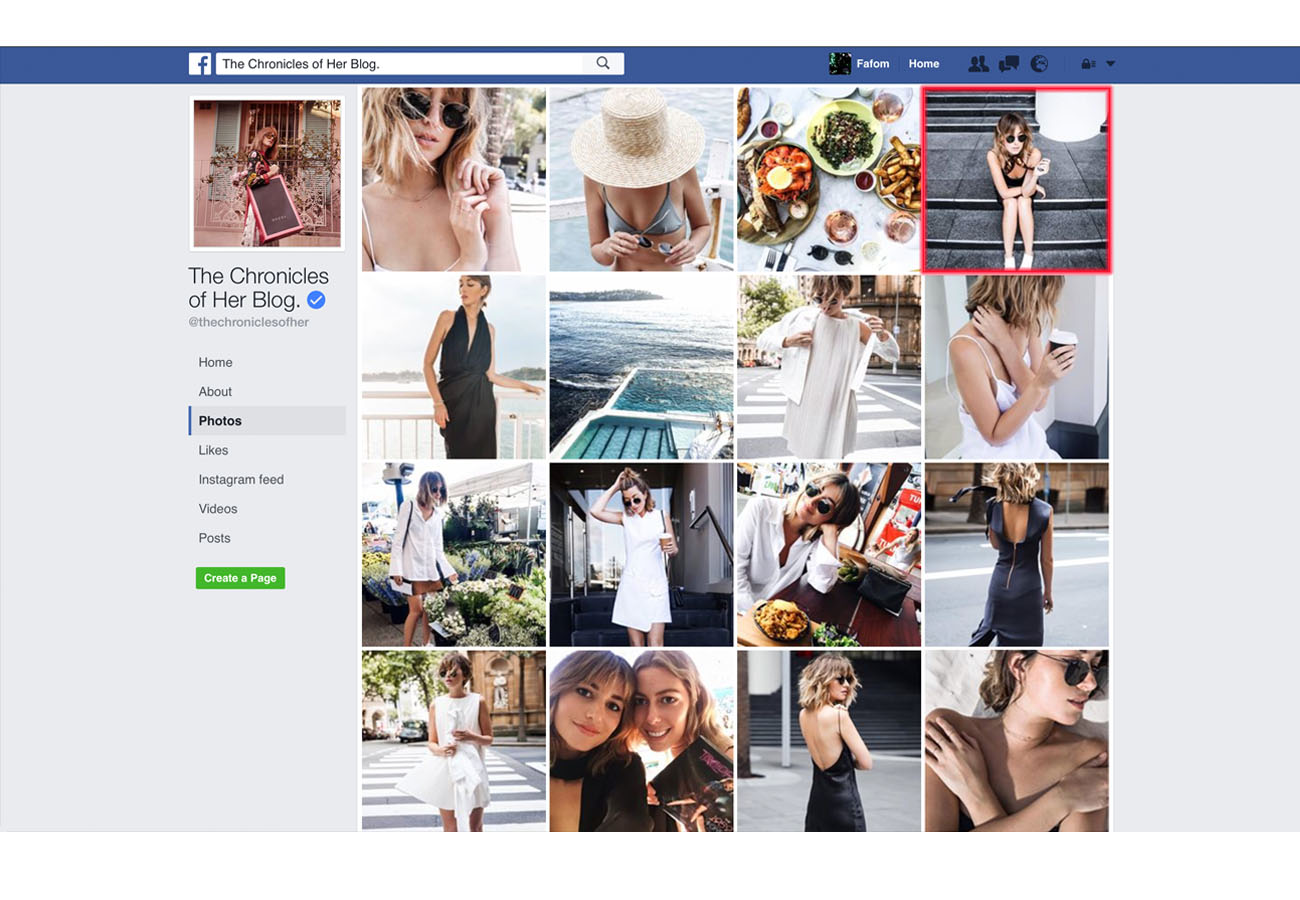Open the straw hat bikini photo

pos(641,179)
